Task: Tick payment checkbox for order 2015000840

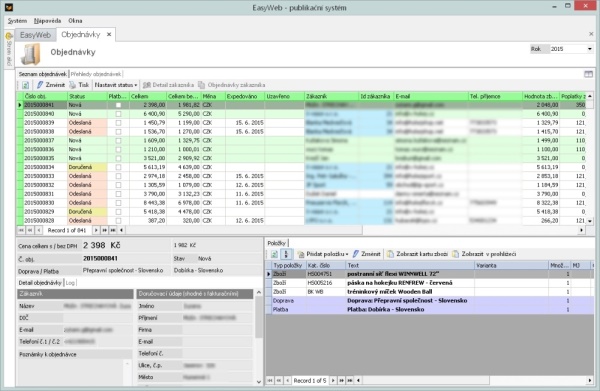Action: pos(118,114)
